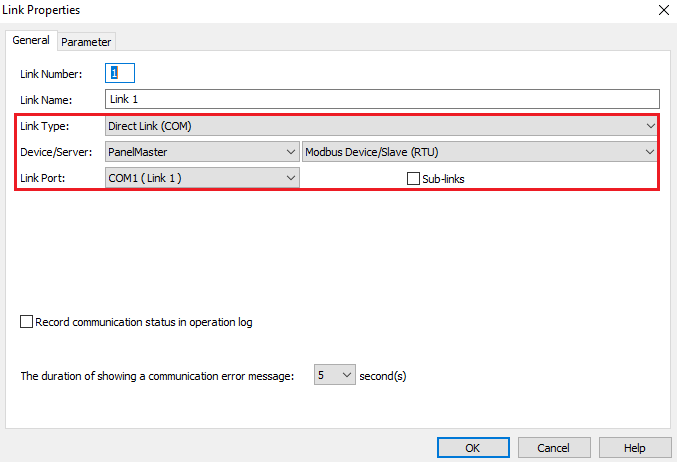677x462 pixels.
Task: Close the Link Properties dialog
Action: click(664, 10)
